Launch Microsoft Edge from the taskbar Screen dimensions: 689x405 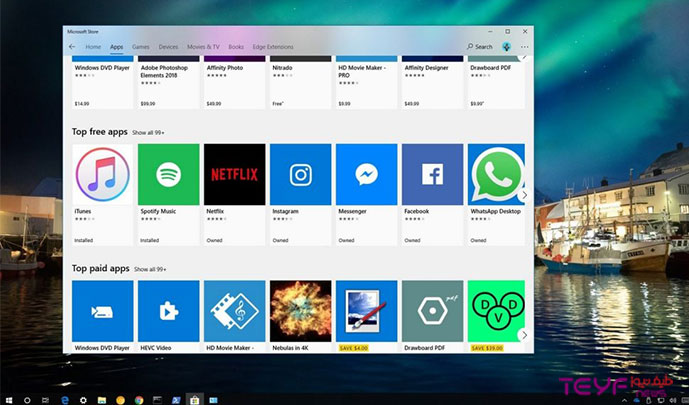click(65, 400)
